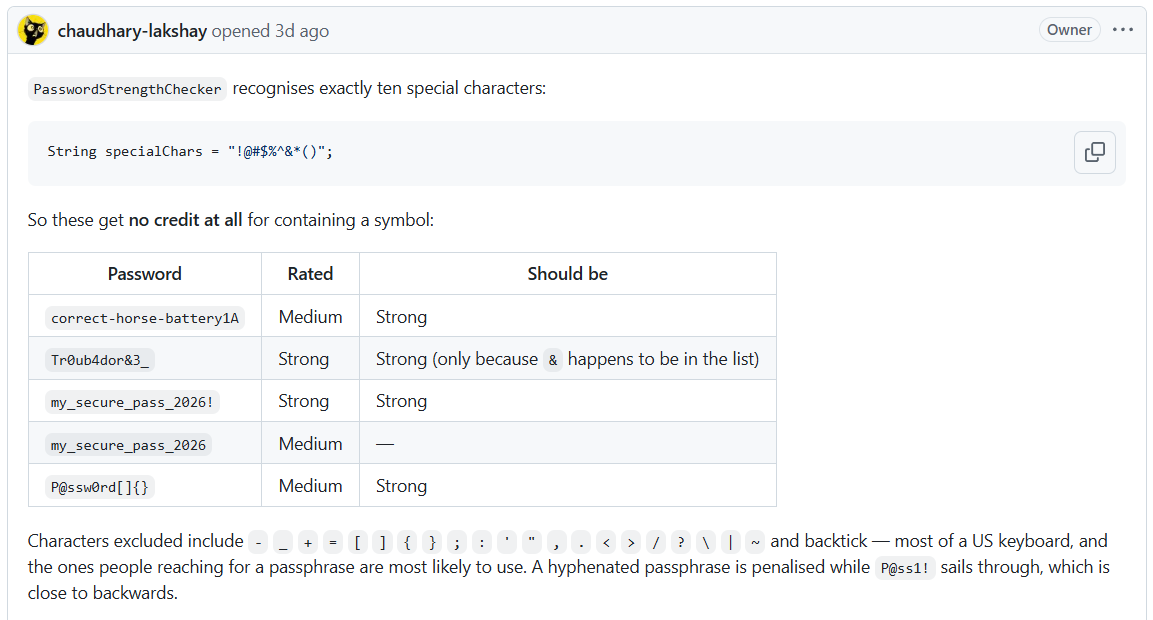Open the three-dot comment options menu
Image resolution: width=1153 pixels, height=620 pixels.
[1122, 30]
